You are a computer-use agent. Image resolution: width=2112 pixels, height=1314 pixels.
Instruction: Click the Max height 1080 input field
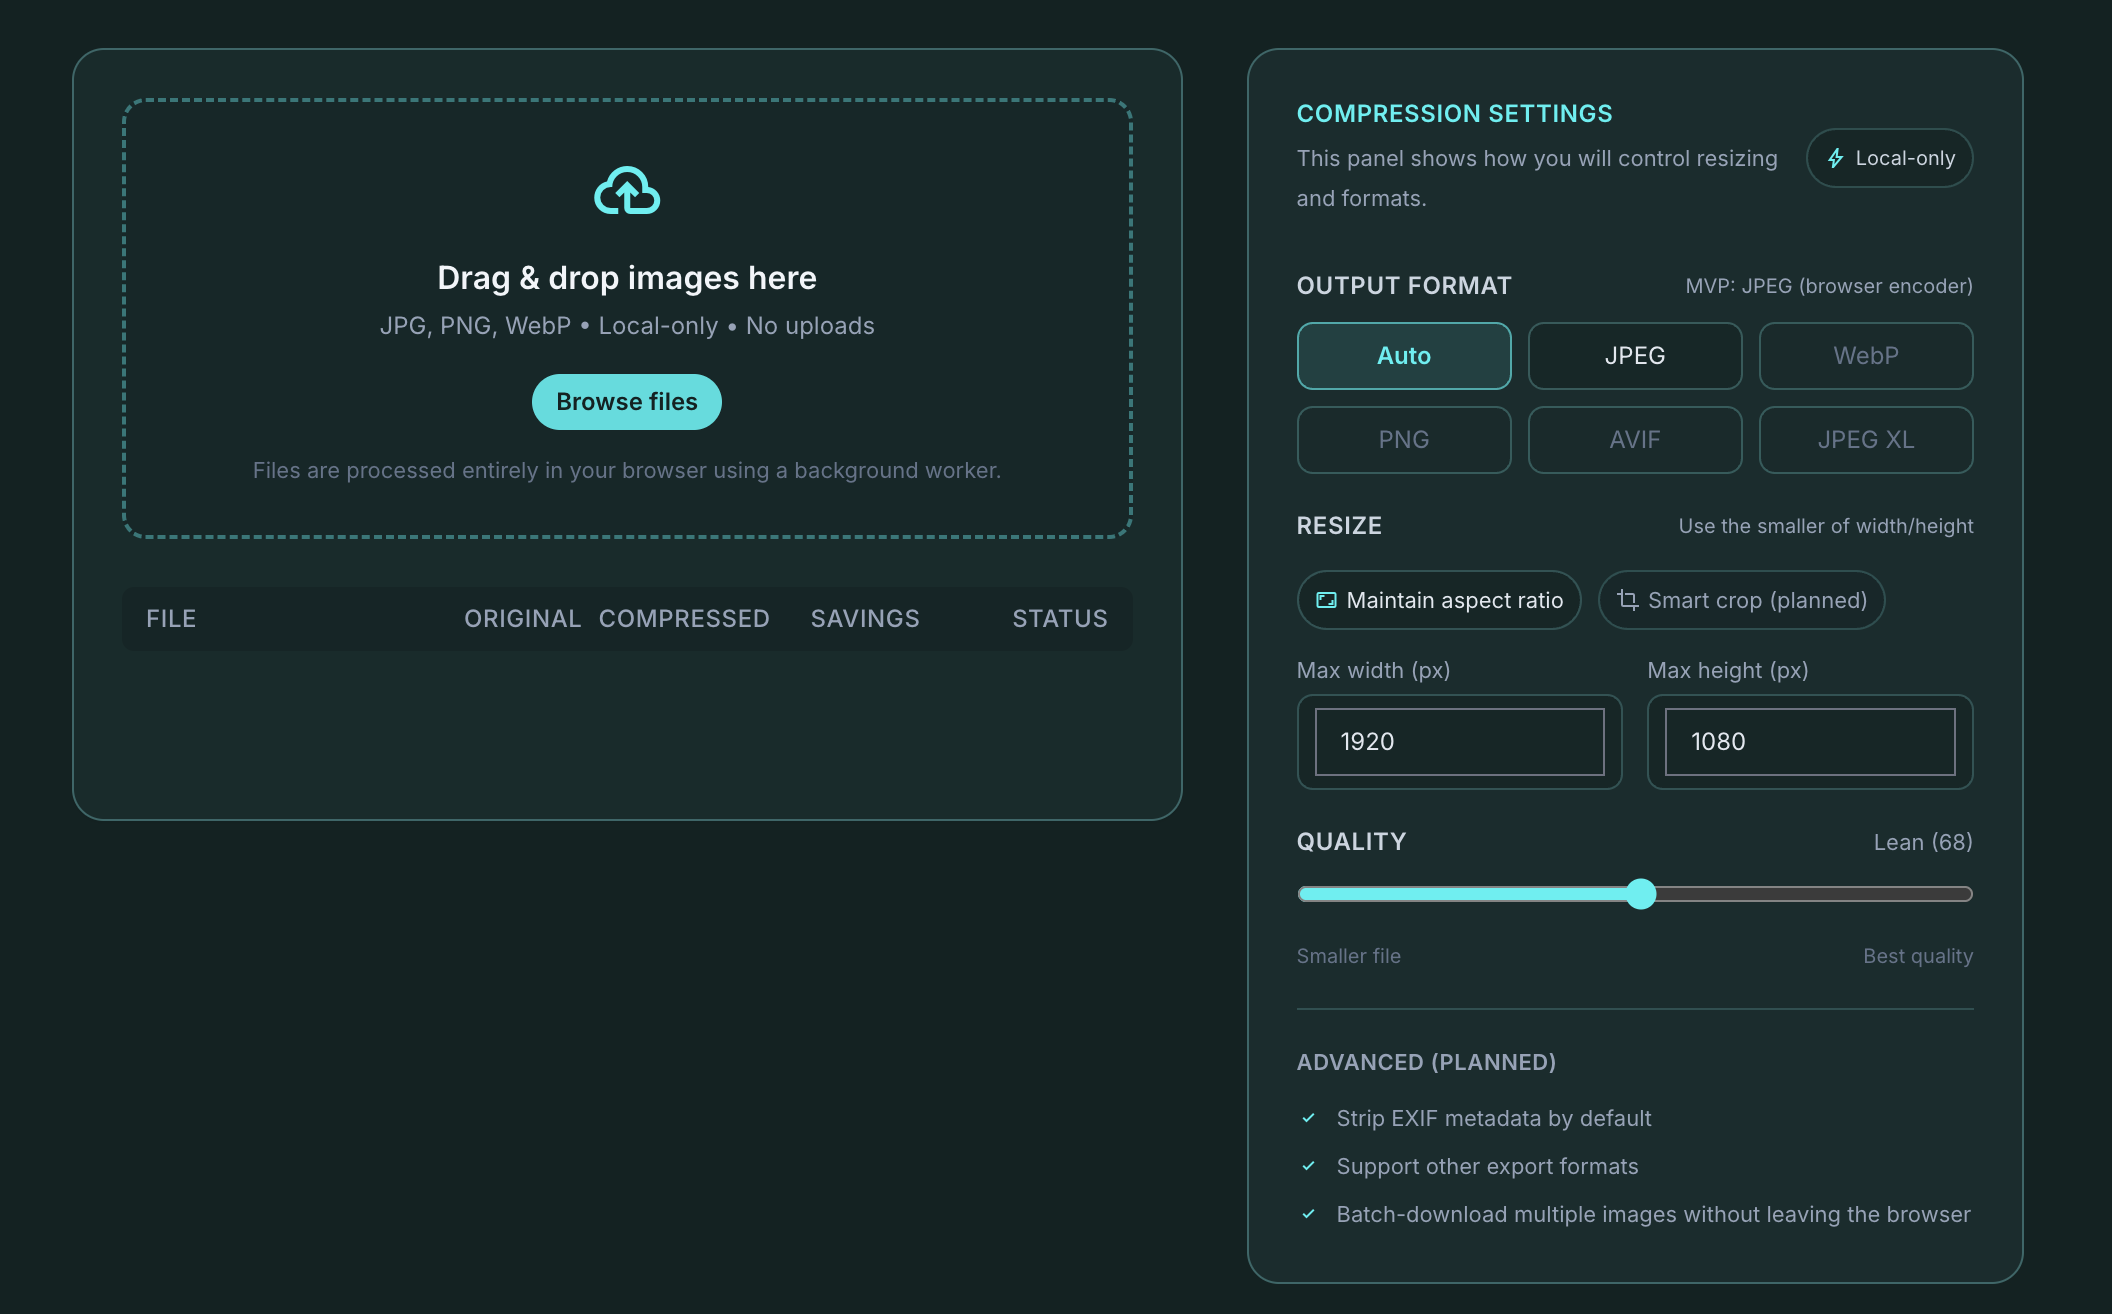1808,742
